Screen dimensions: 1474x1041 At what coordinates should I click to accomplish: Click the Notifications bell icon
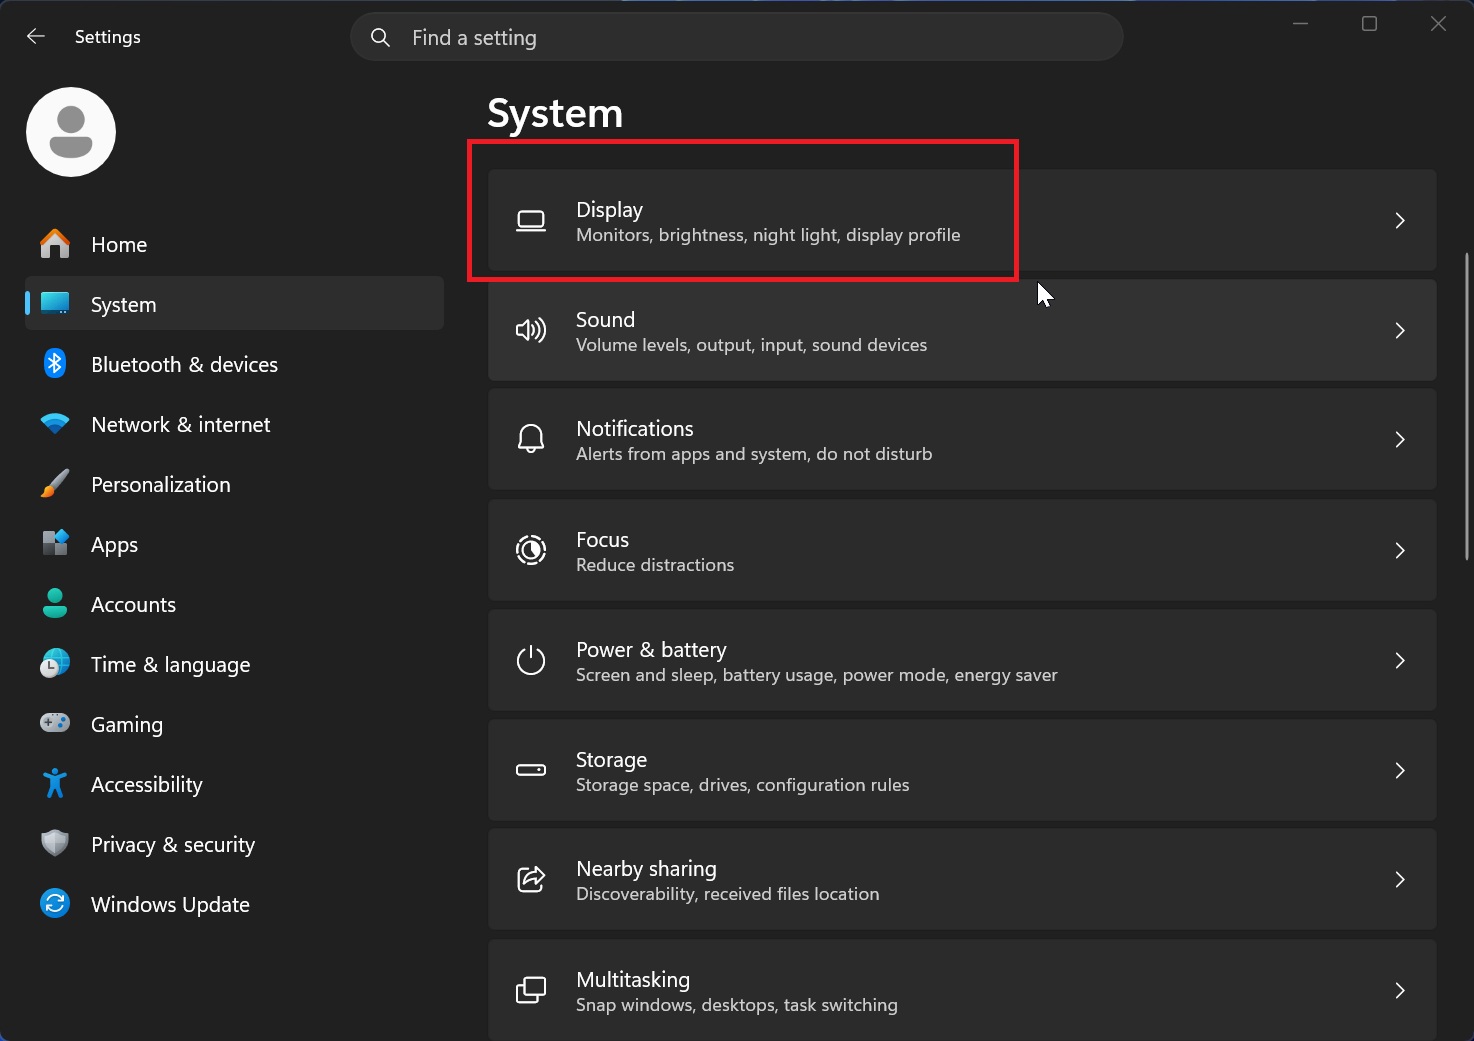pyautogui.click(x=531, y=439)
